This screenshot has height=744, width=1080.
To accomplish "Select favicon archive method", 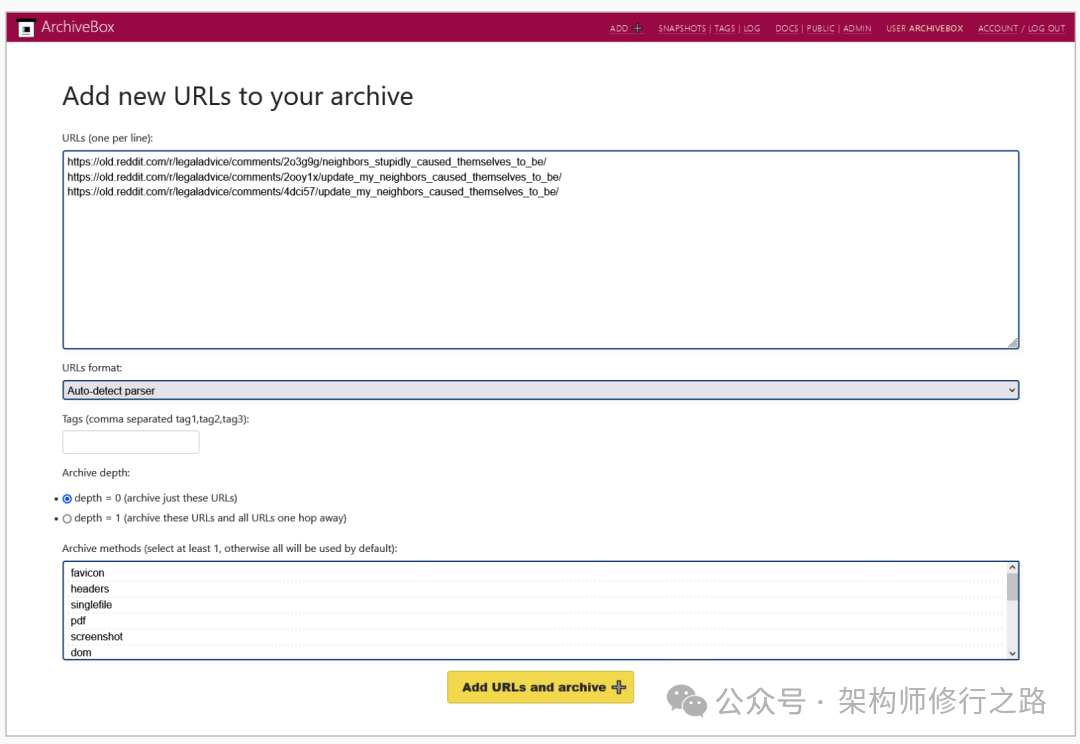I will pyautogui.click(x=534, y=572).
